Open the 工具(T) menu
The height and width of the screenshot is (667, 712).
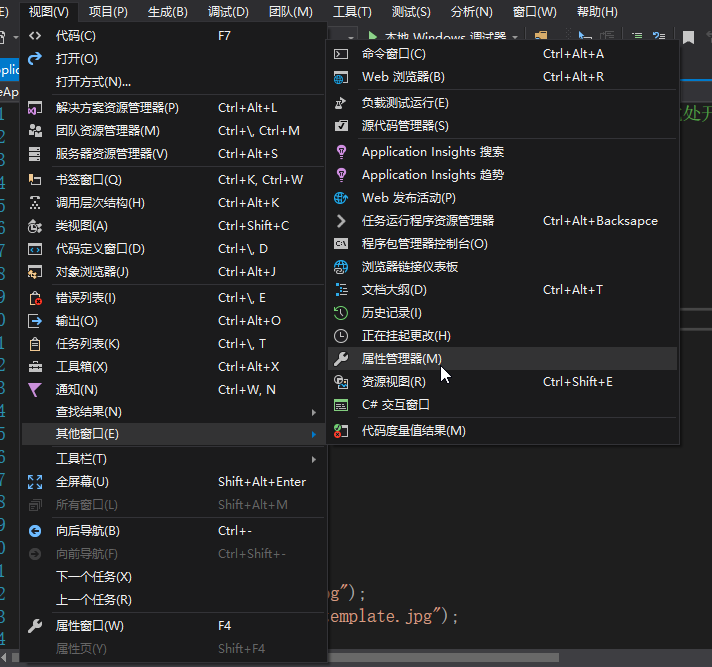point(352,12)
